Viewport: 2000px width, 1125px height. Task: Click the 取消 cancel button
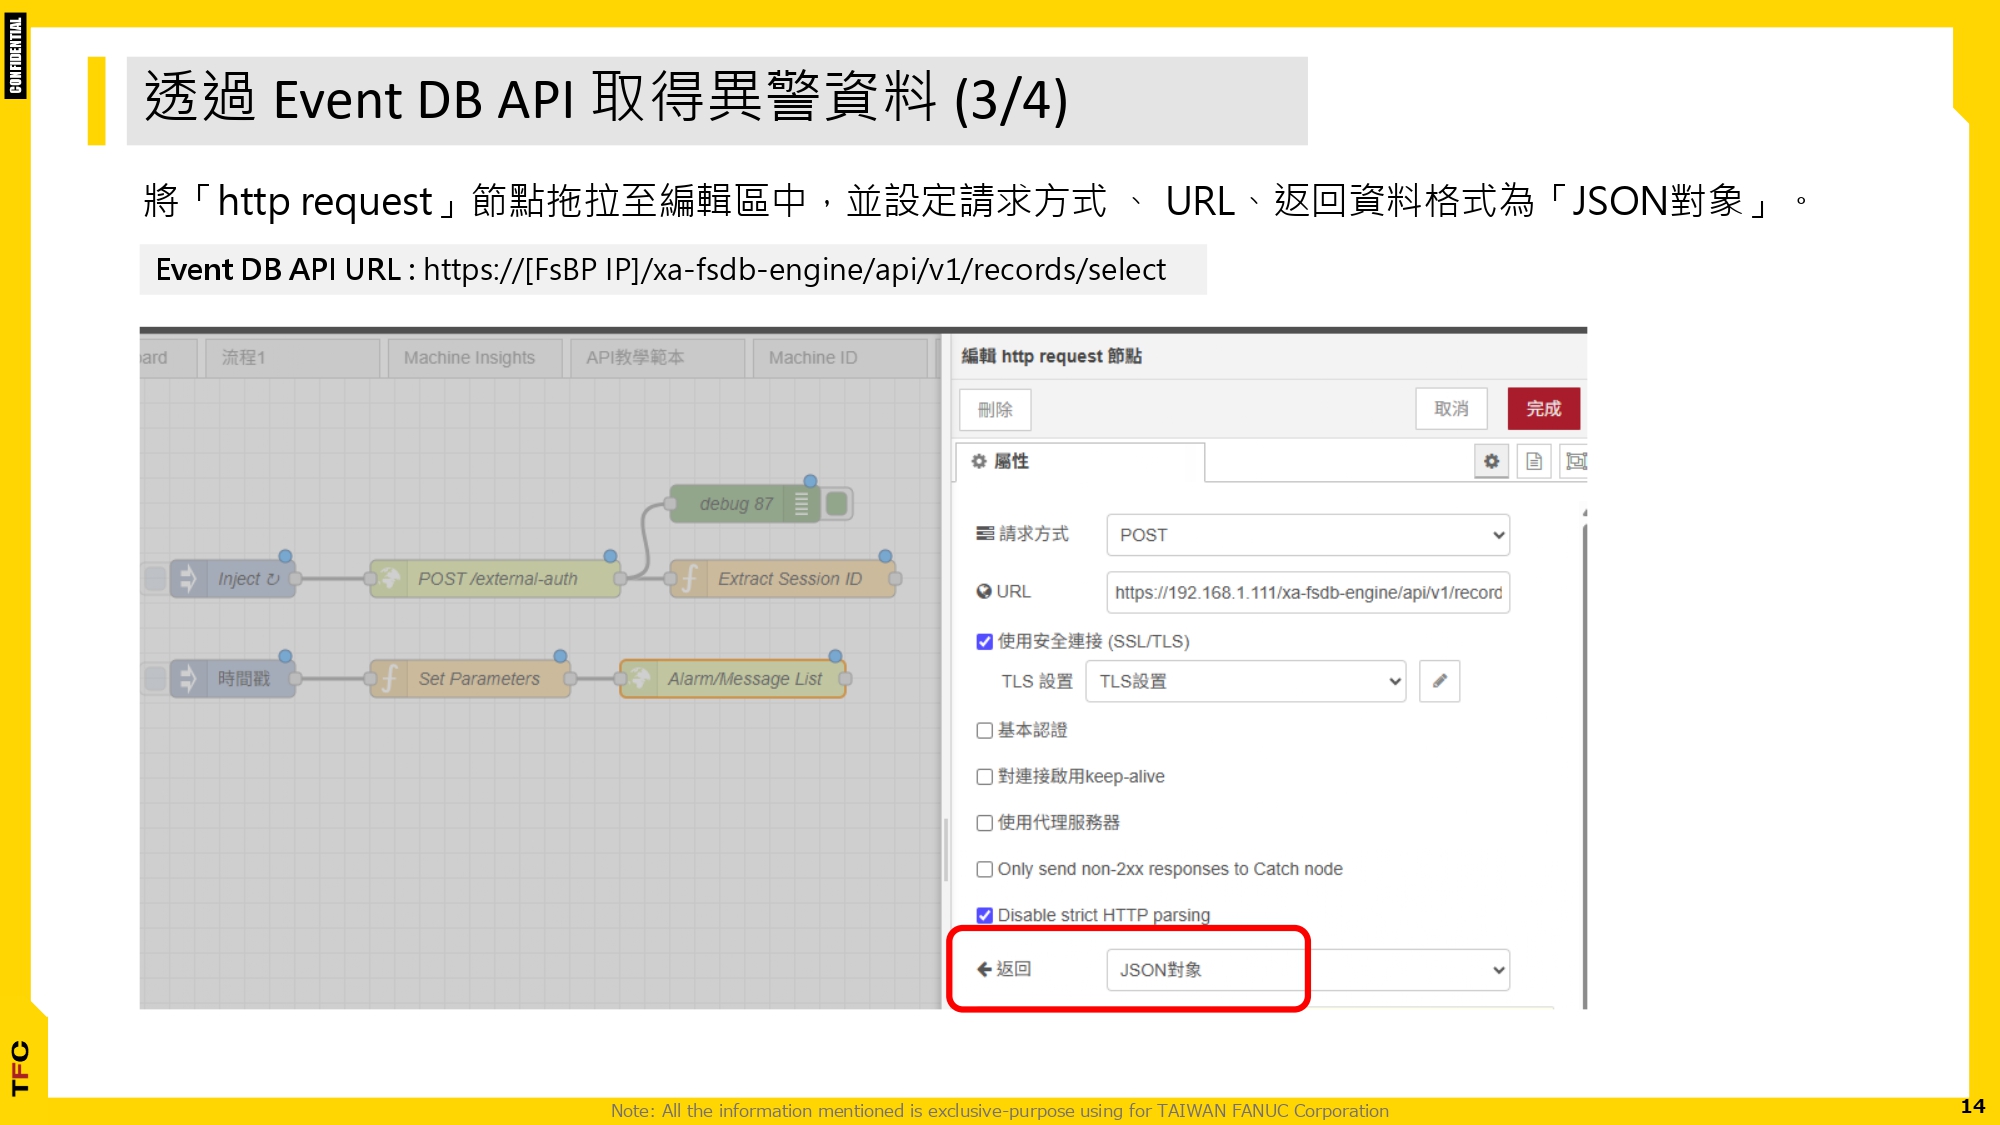1451,409
